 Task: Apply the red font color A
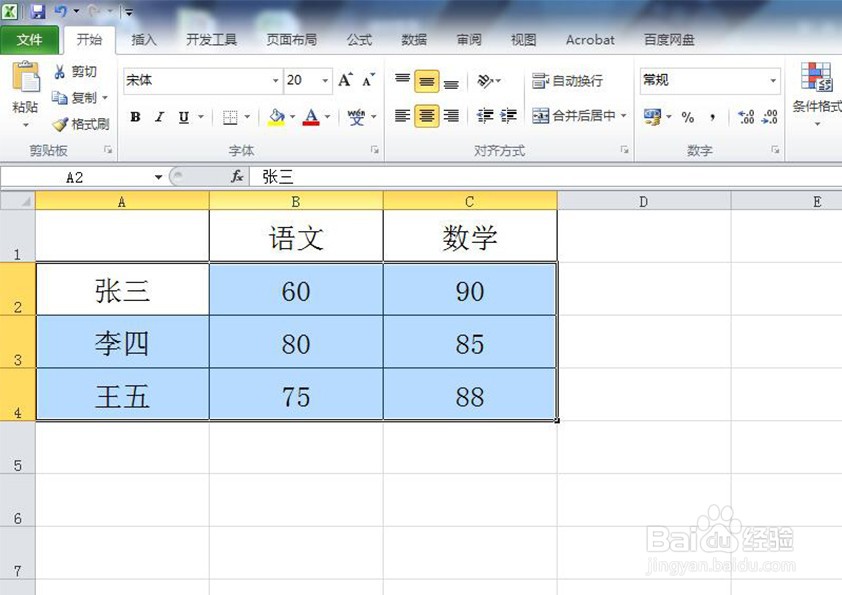click(311, 117)
